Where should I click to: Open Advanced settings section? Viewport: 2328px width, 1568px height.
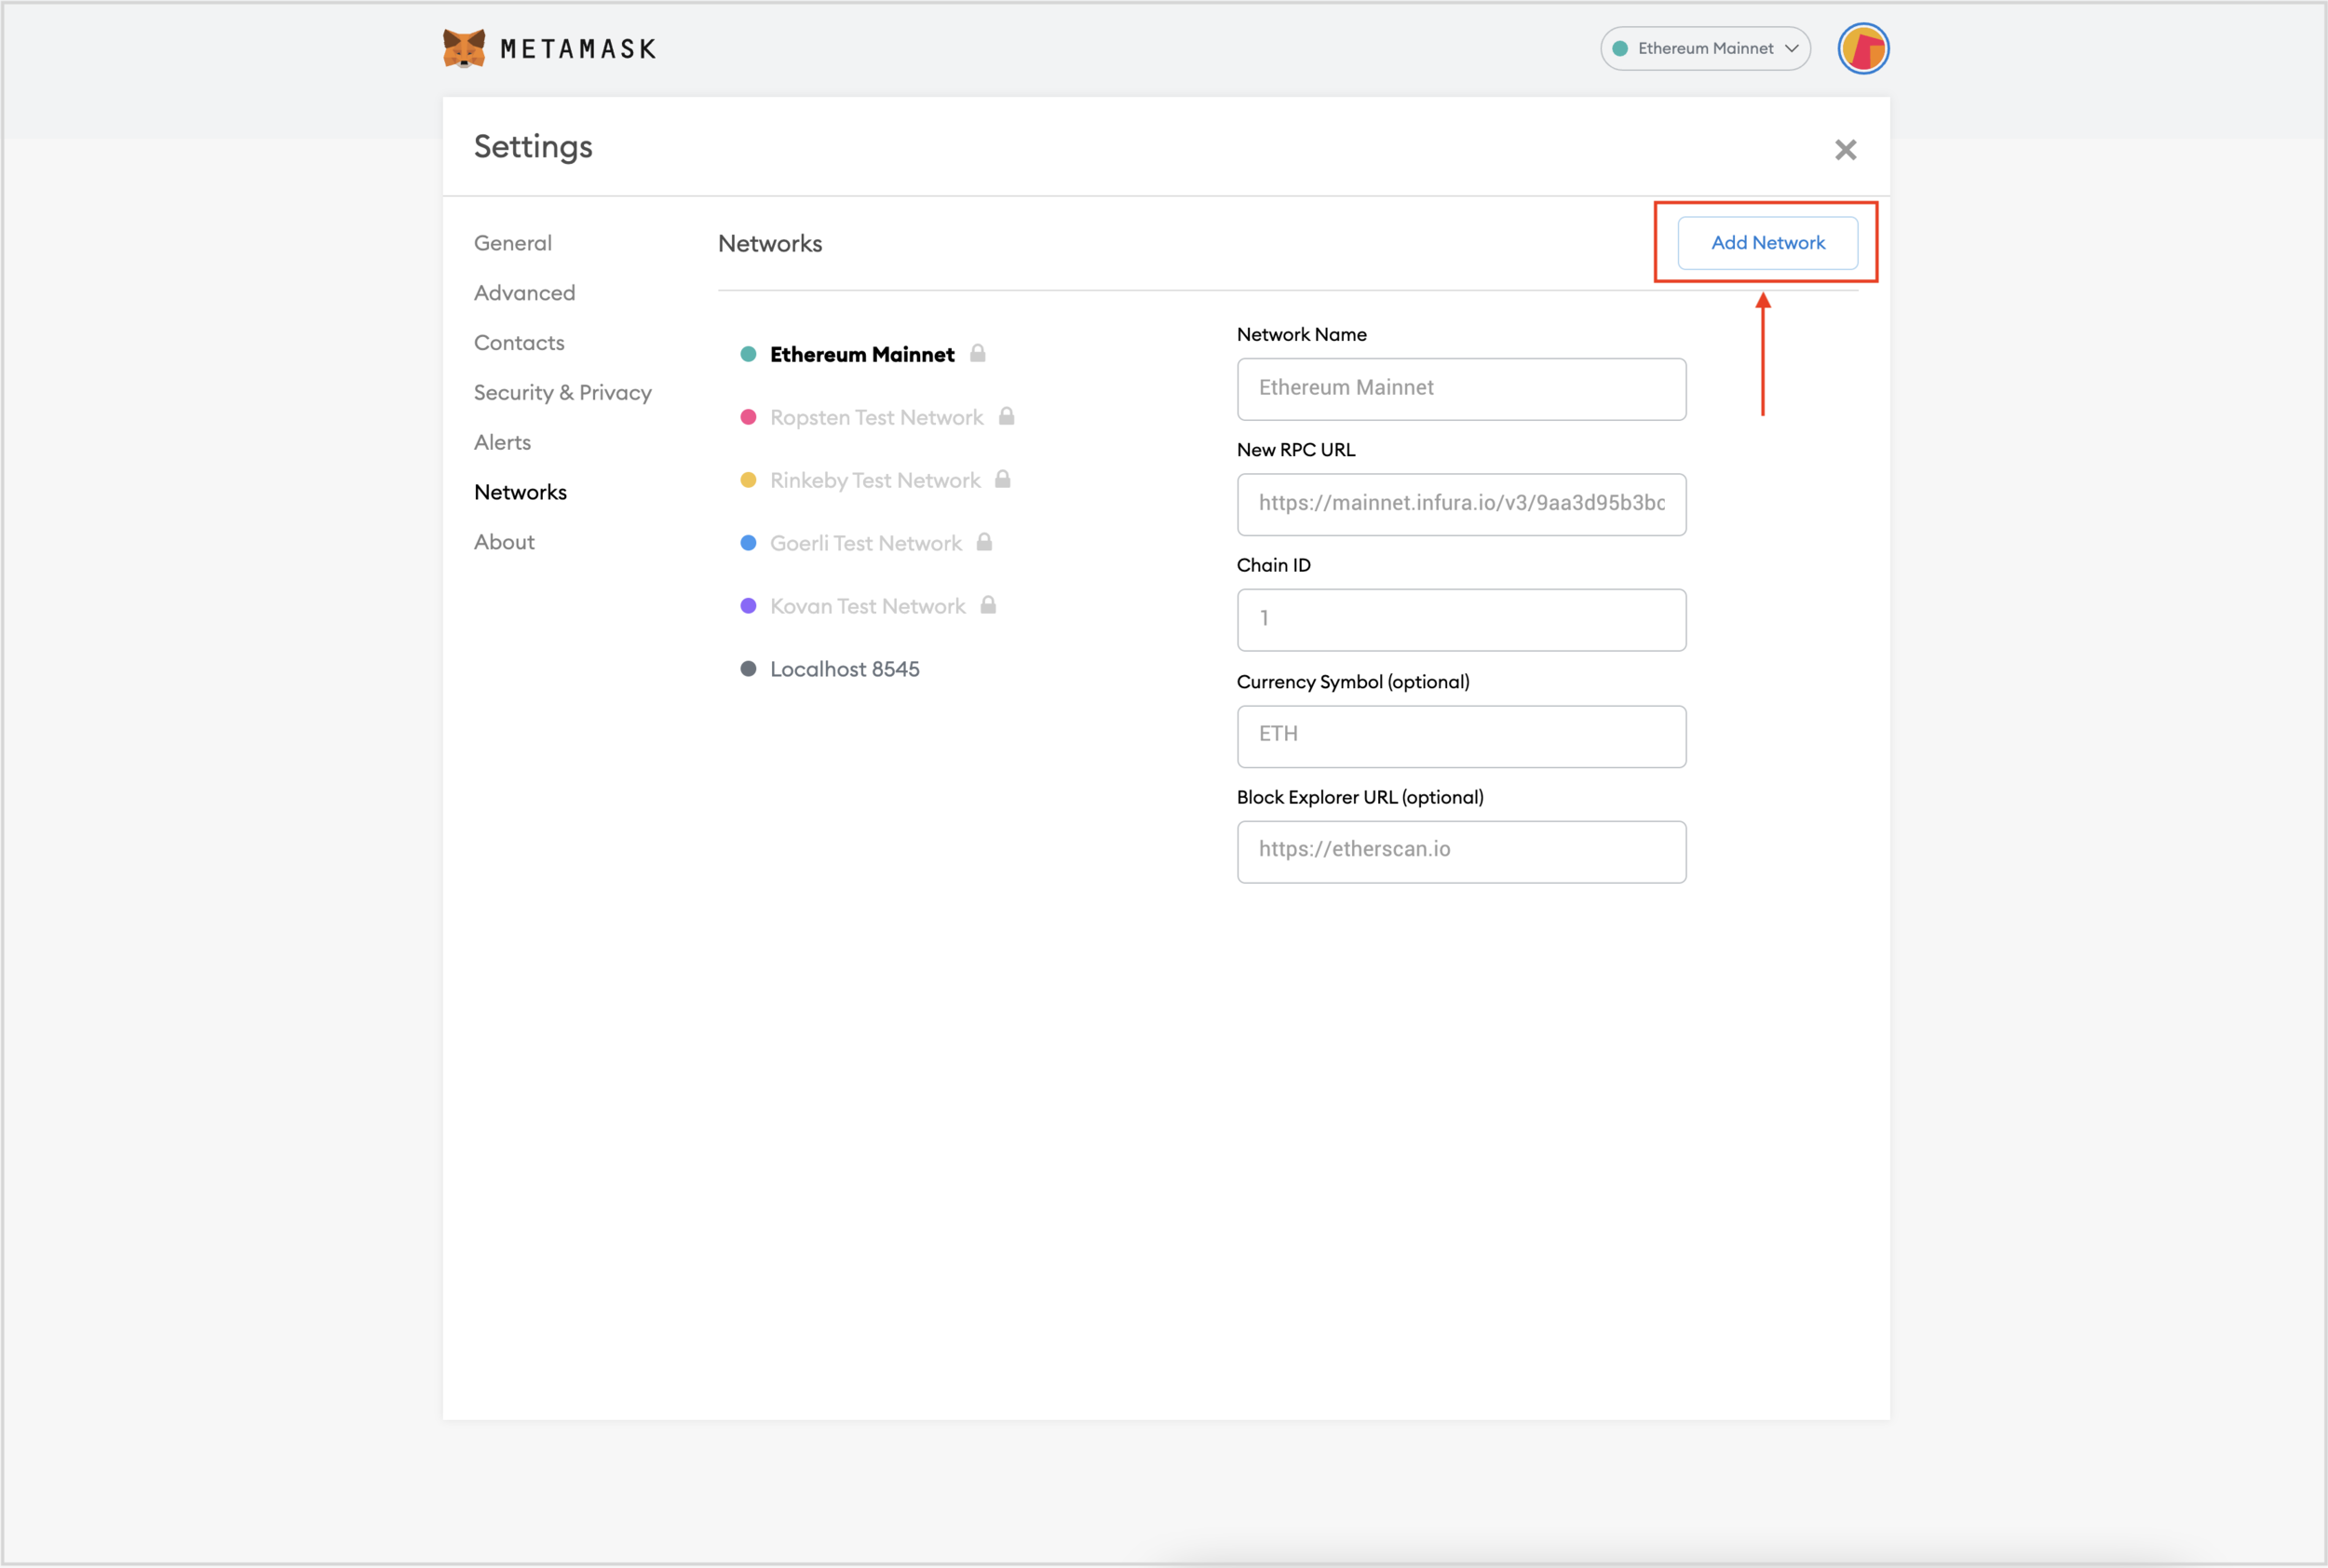click(x=525, y=293)
